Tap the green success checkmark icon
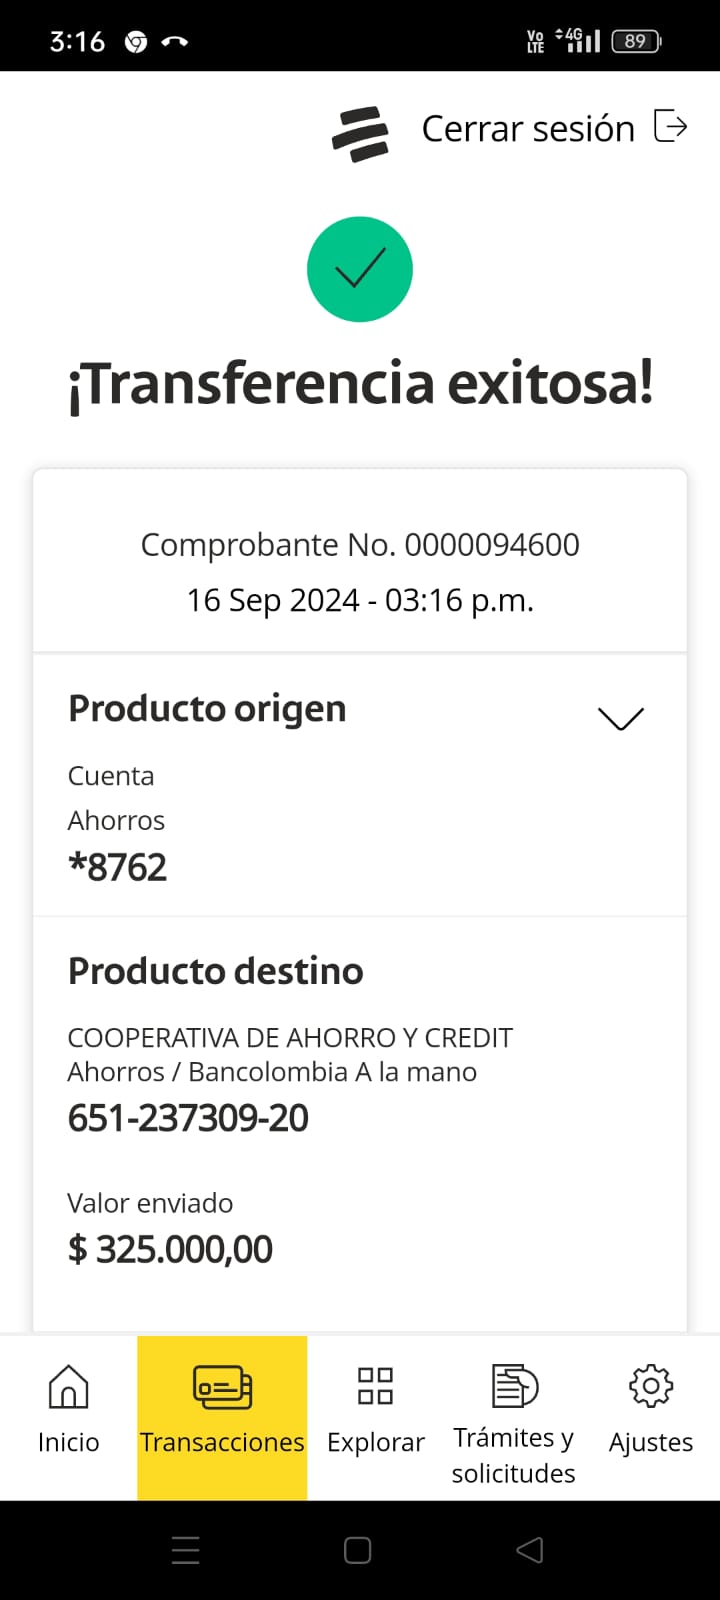Viewport: 720px width, 1600px height. pyautogui.click(x=360, y=269)
